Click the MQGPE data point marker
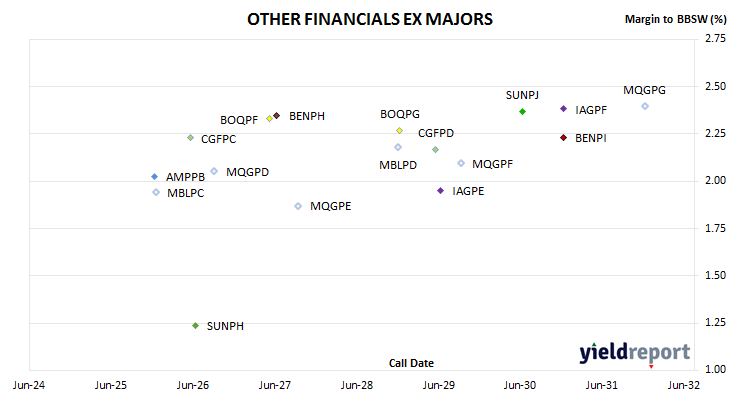The width and height of the screenshot is (730, 399). click(x=298, y=206)
